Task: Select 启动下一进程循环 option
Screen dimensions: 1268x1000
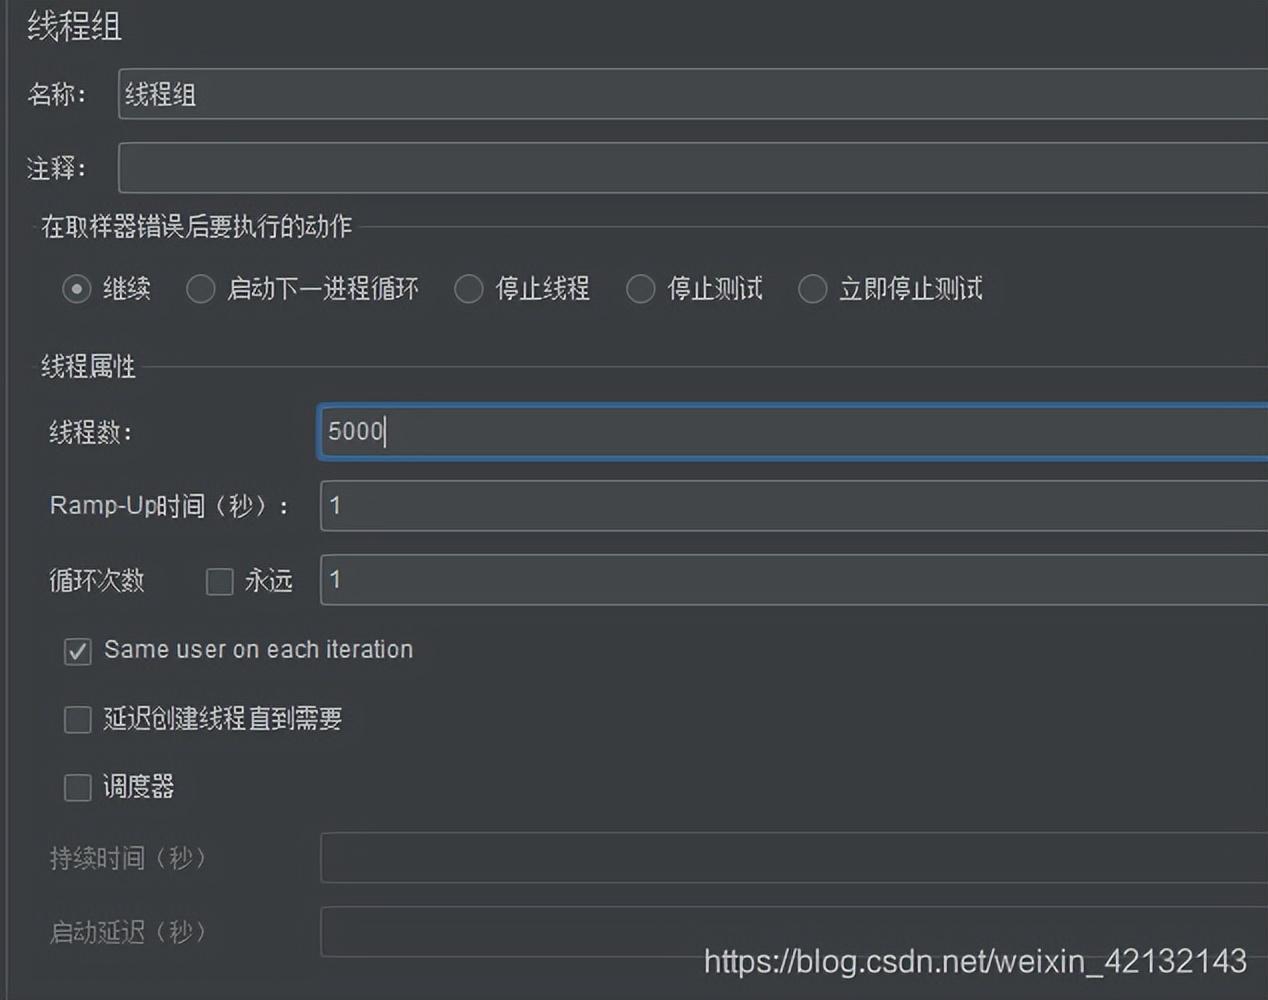Action: [200, 289]
